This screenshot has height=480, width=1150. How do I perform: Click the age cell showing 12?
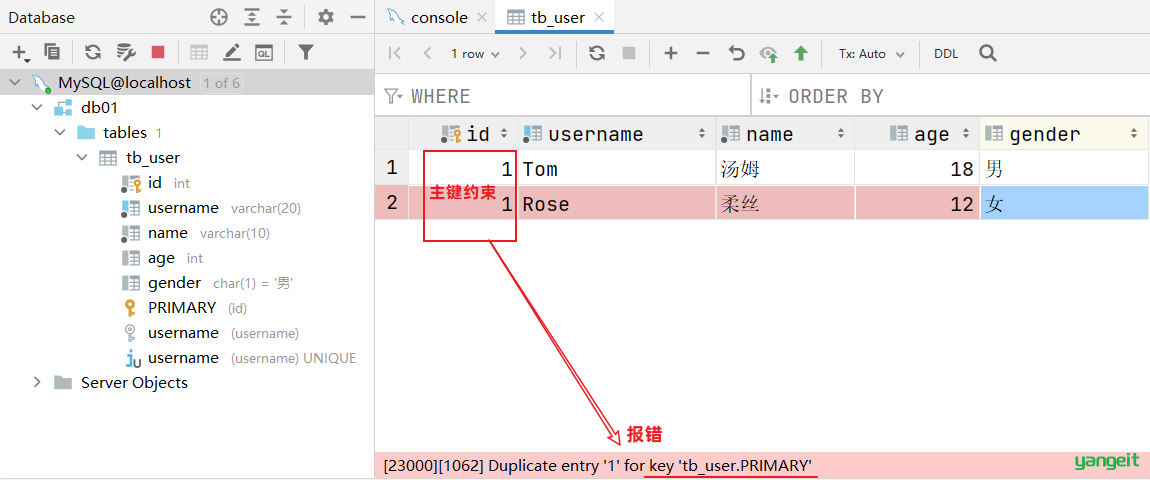tap(917, 203)
